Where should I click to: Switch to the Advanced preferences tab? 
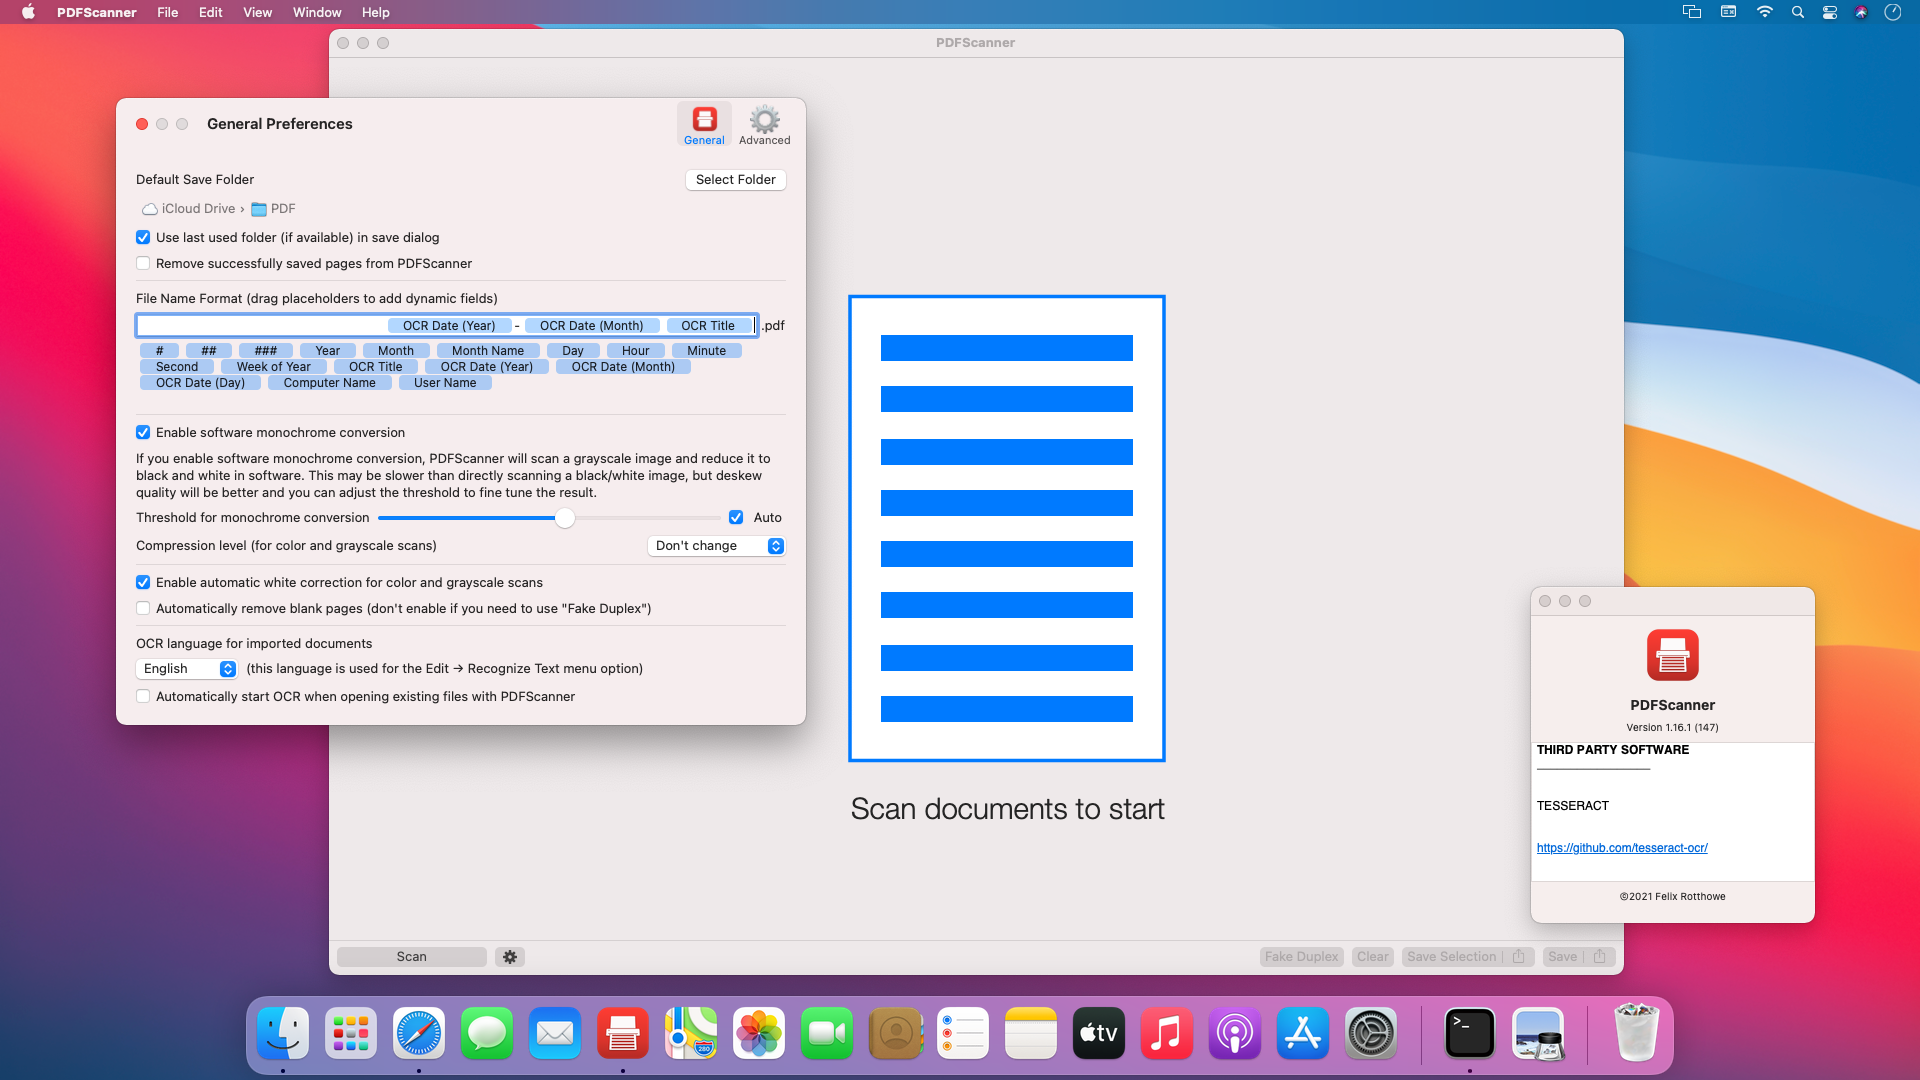pos(764,125)
